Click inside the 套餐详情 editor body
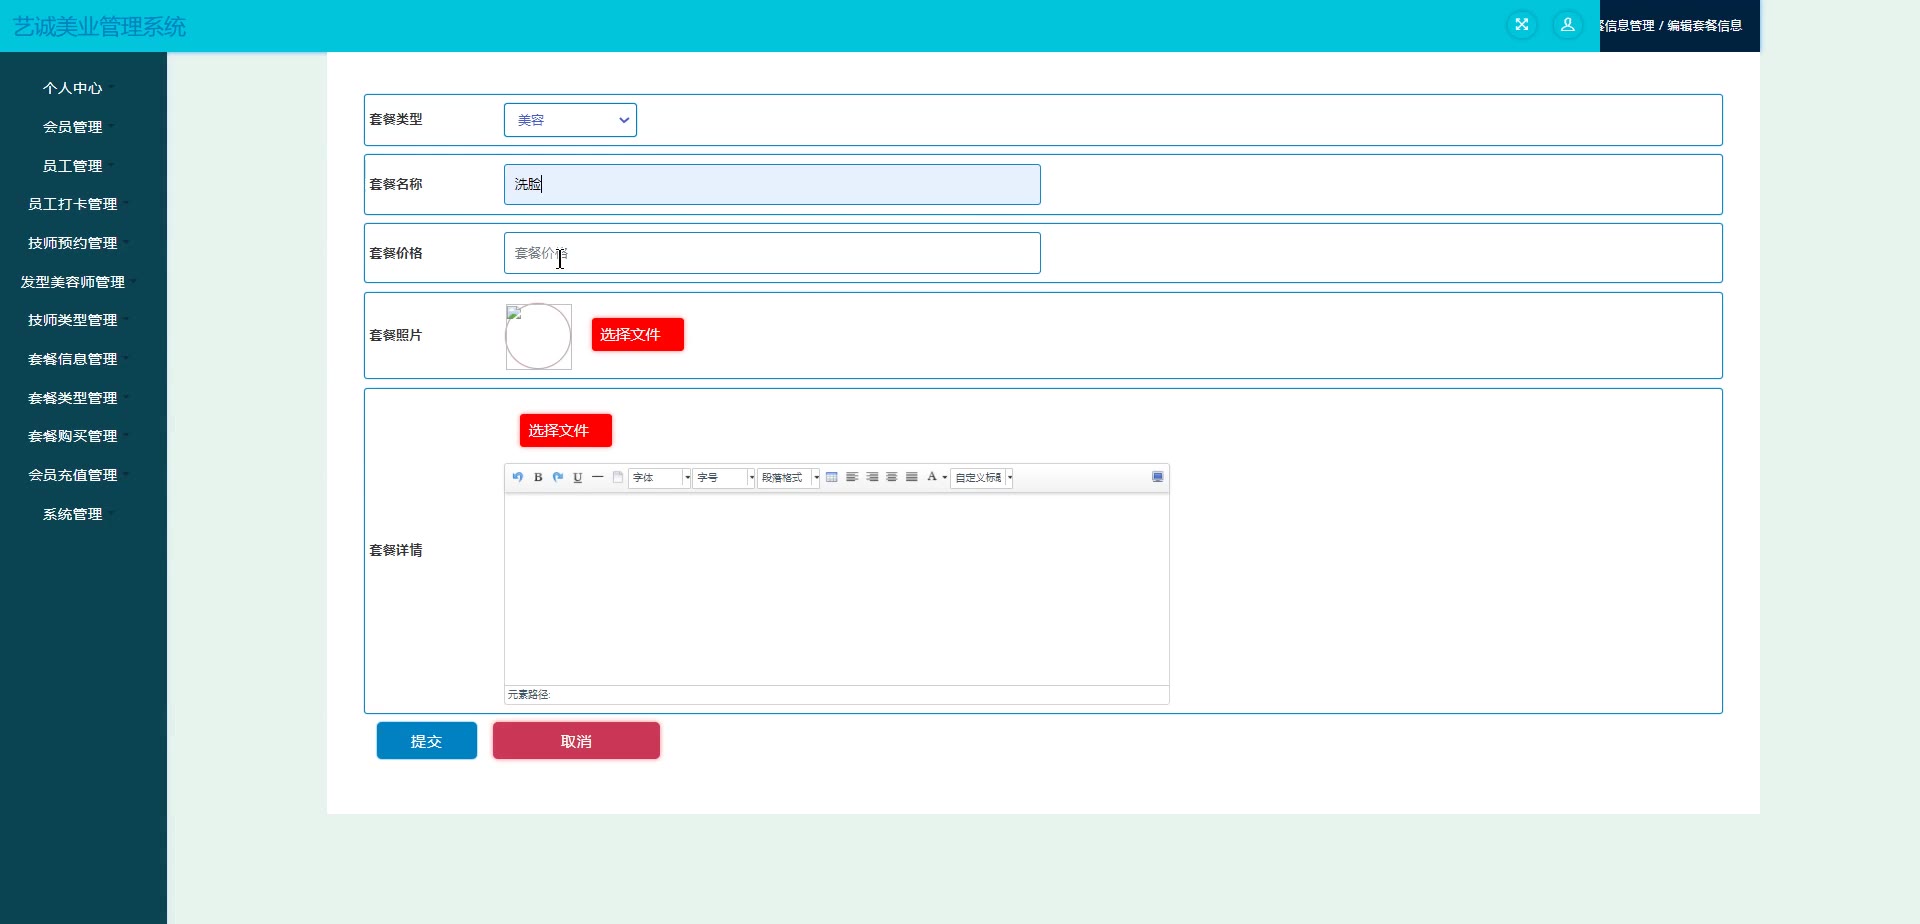The height and width of the screenshot is (924, 1920). pyautogui.click(x=837, y=589)
